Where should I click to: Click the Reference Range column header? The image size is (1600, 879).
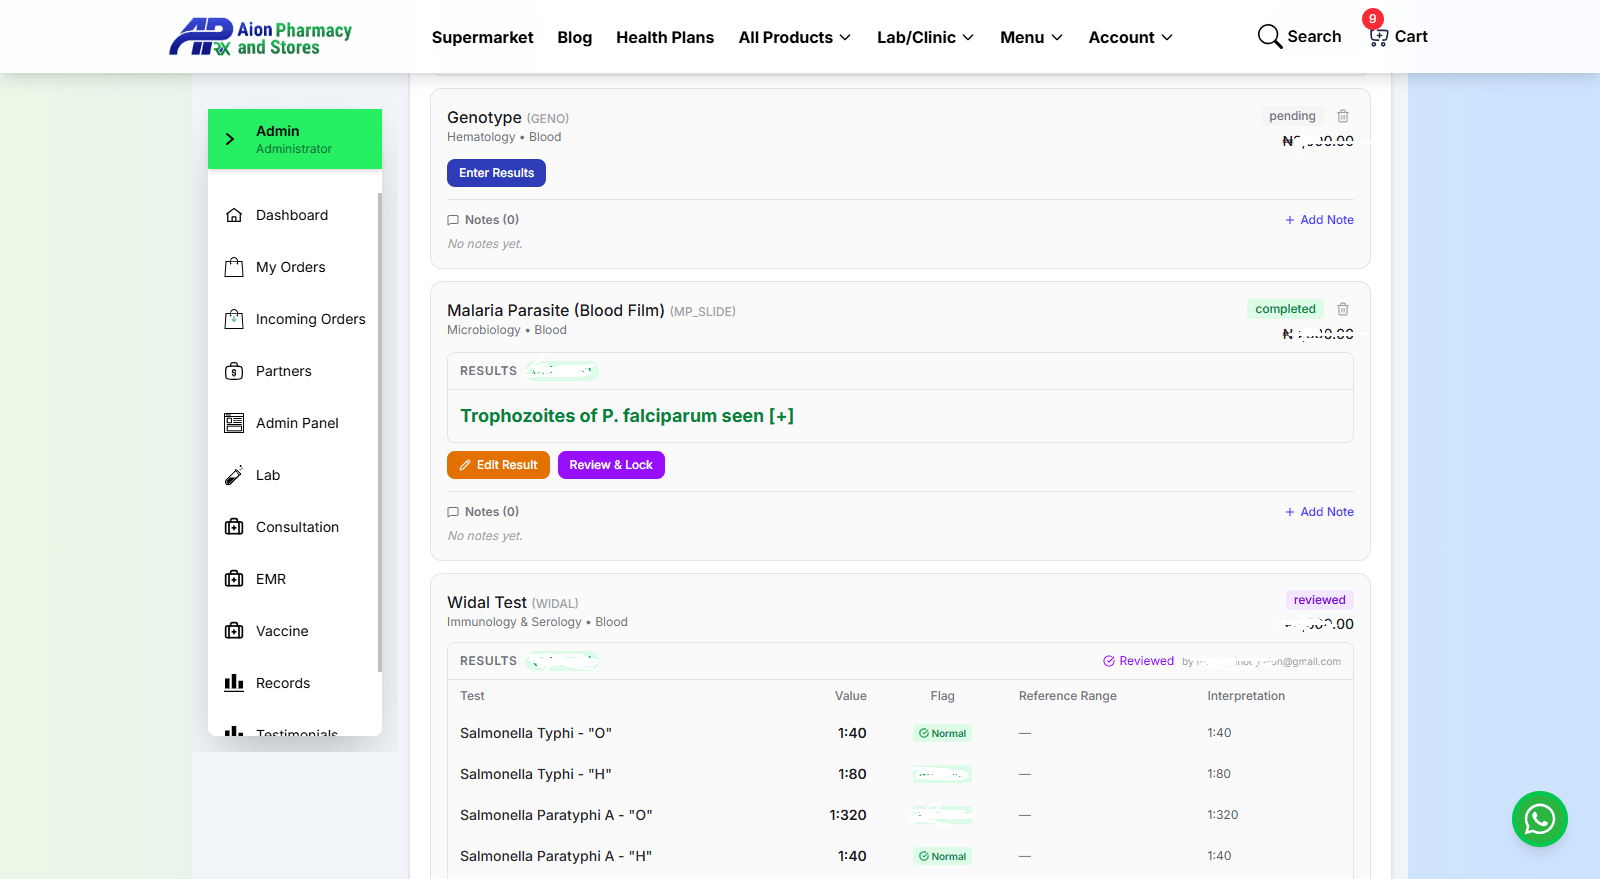pos(1068,696)
